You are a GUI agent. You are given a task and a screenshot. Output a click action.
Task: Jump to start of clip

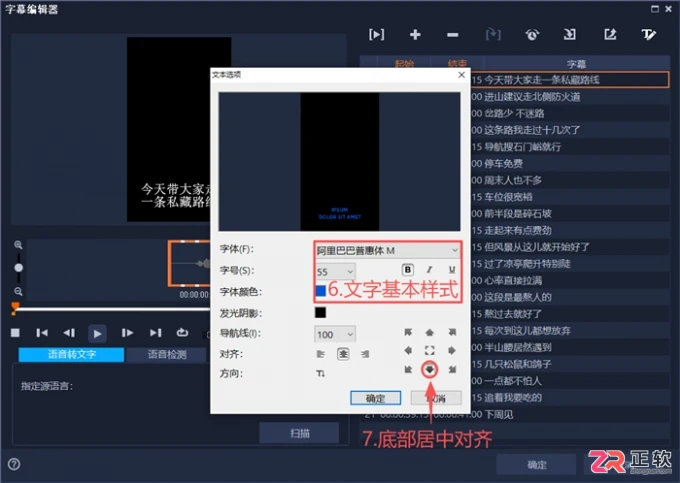pyautogui.click(x=42, y=333)
